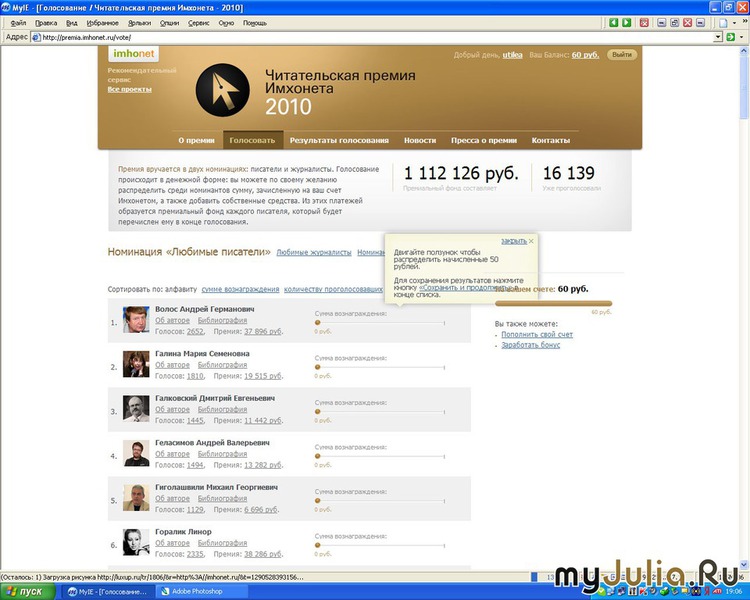Click the round black cursor prize logo
The height and width of the screenshot is (600, 750).
pyautogui.click(x=223, y=90)
